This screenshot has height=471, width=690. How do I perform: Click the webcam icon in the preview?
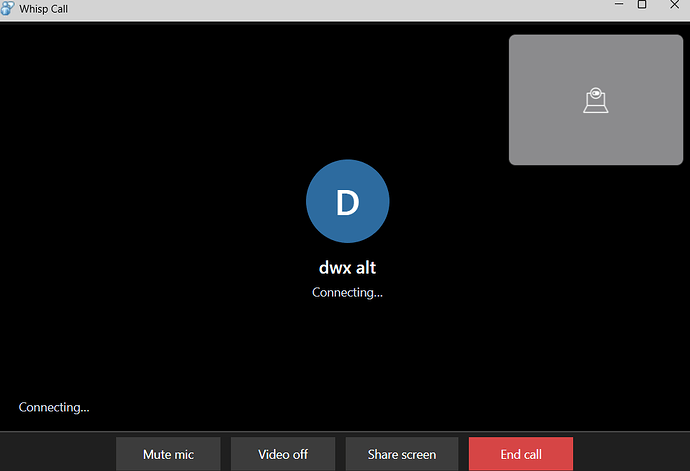pos(596,100)
